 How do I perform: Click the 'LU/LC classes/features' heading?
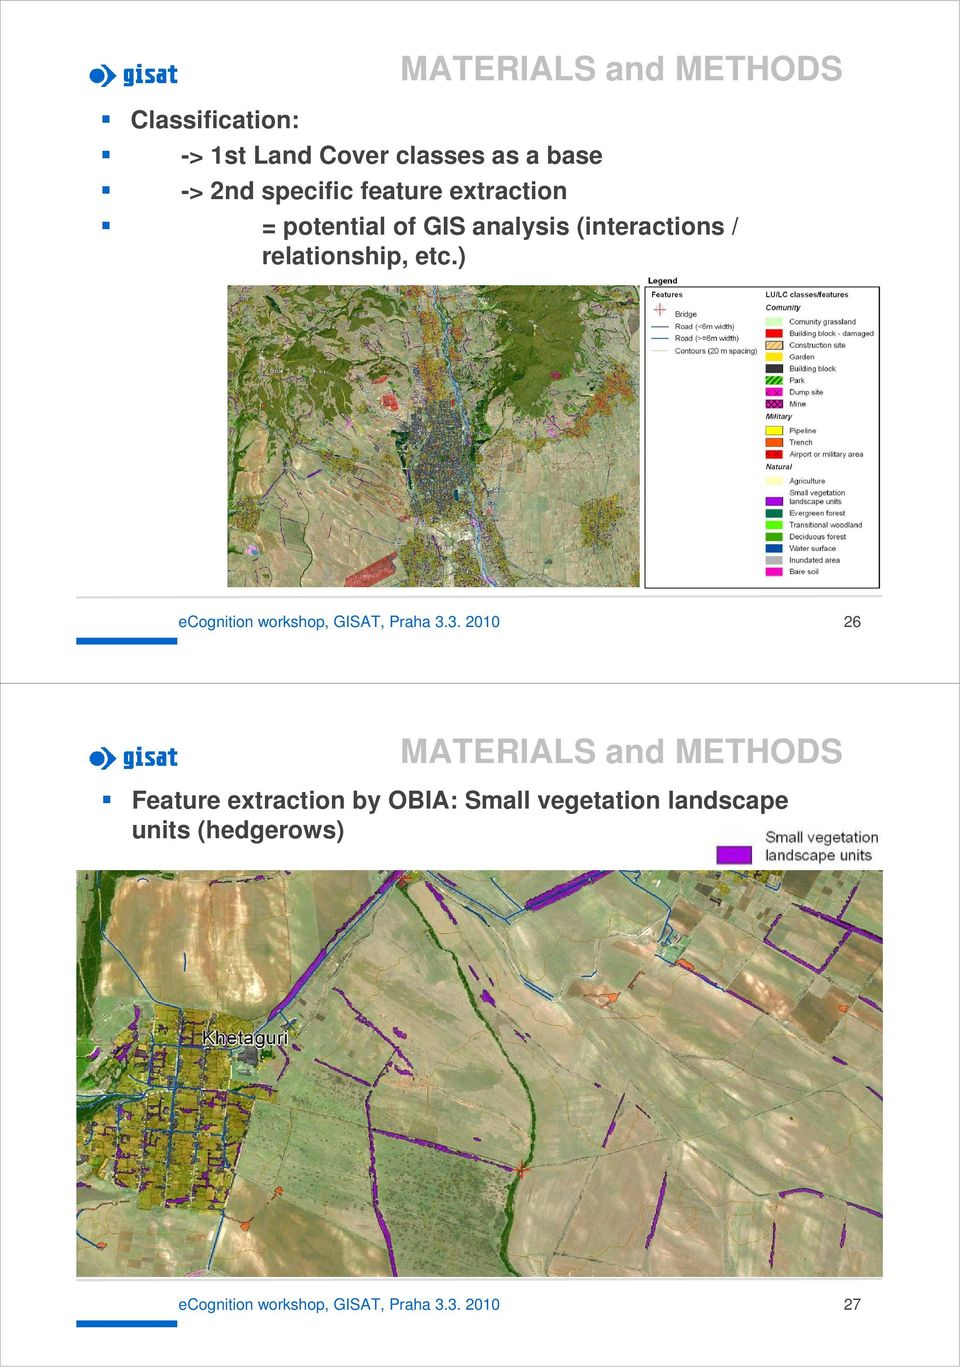(x=807, y=295)
